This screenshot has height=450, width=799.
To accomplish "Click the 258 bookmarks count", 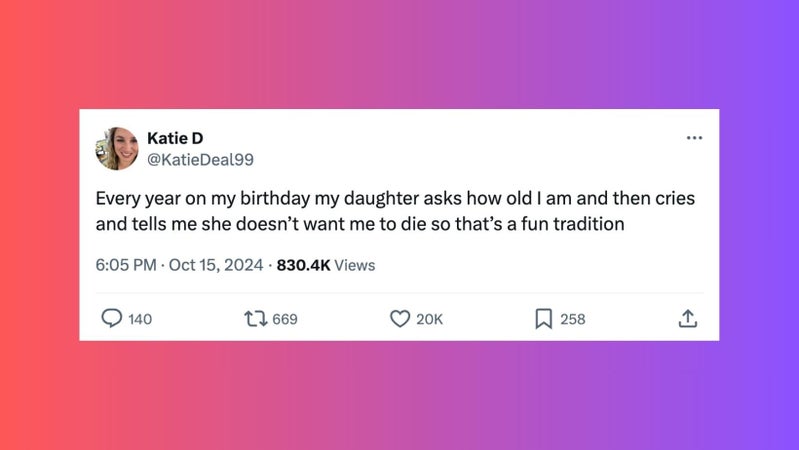I will [x=572, y=319].
